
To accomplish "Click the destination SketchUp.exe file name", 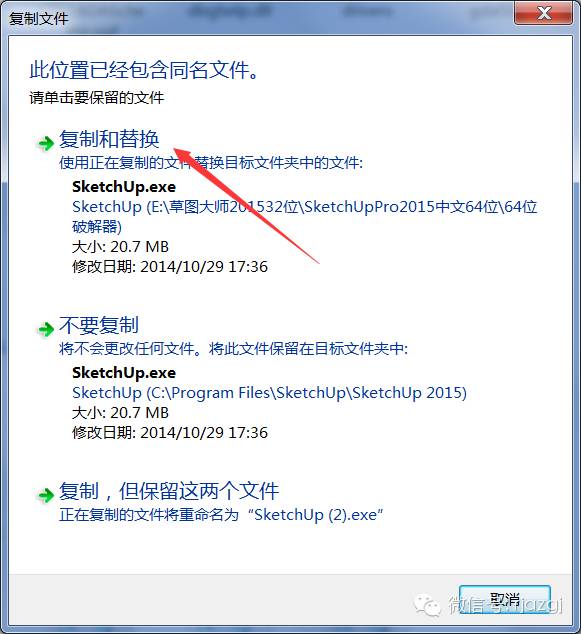I will pos(124,373).
